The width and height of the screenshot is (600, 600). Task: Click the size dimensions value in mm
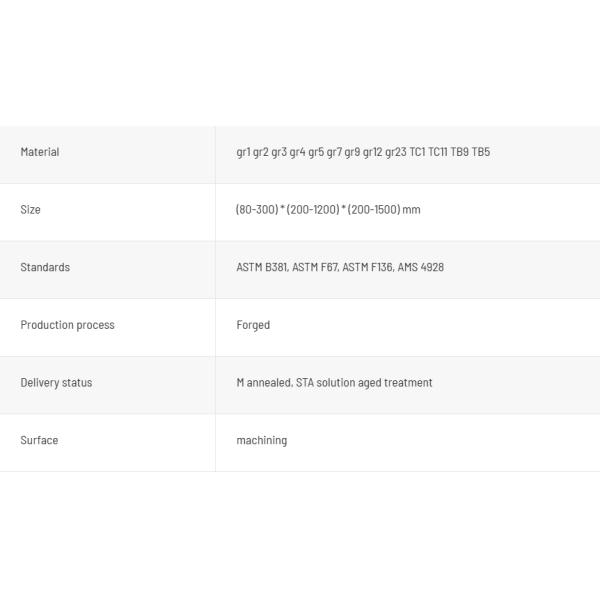click(328, 210)
